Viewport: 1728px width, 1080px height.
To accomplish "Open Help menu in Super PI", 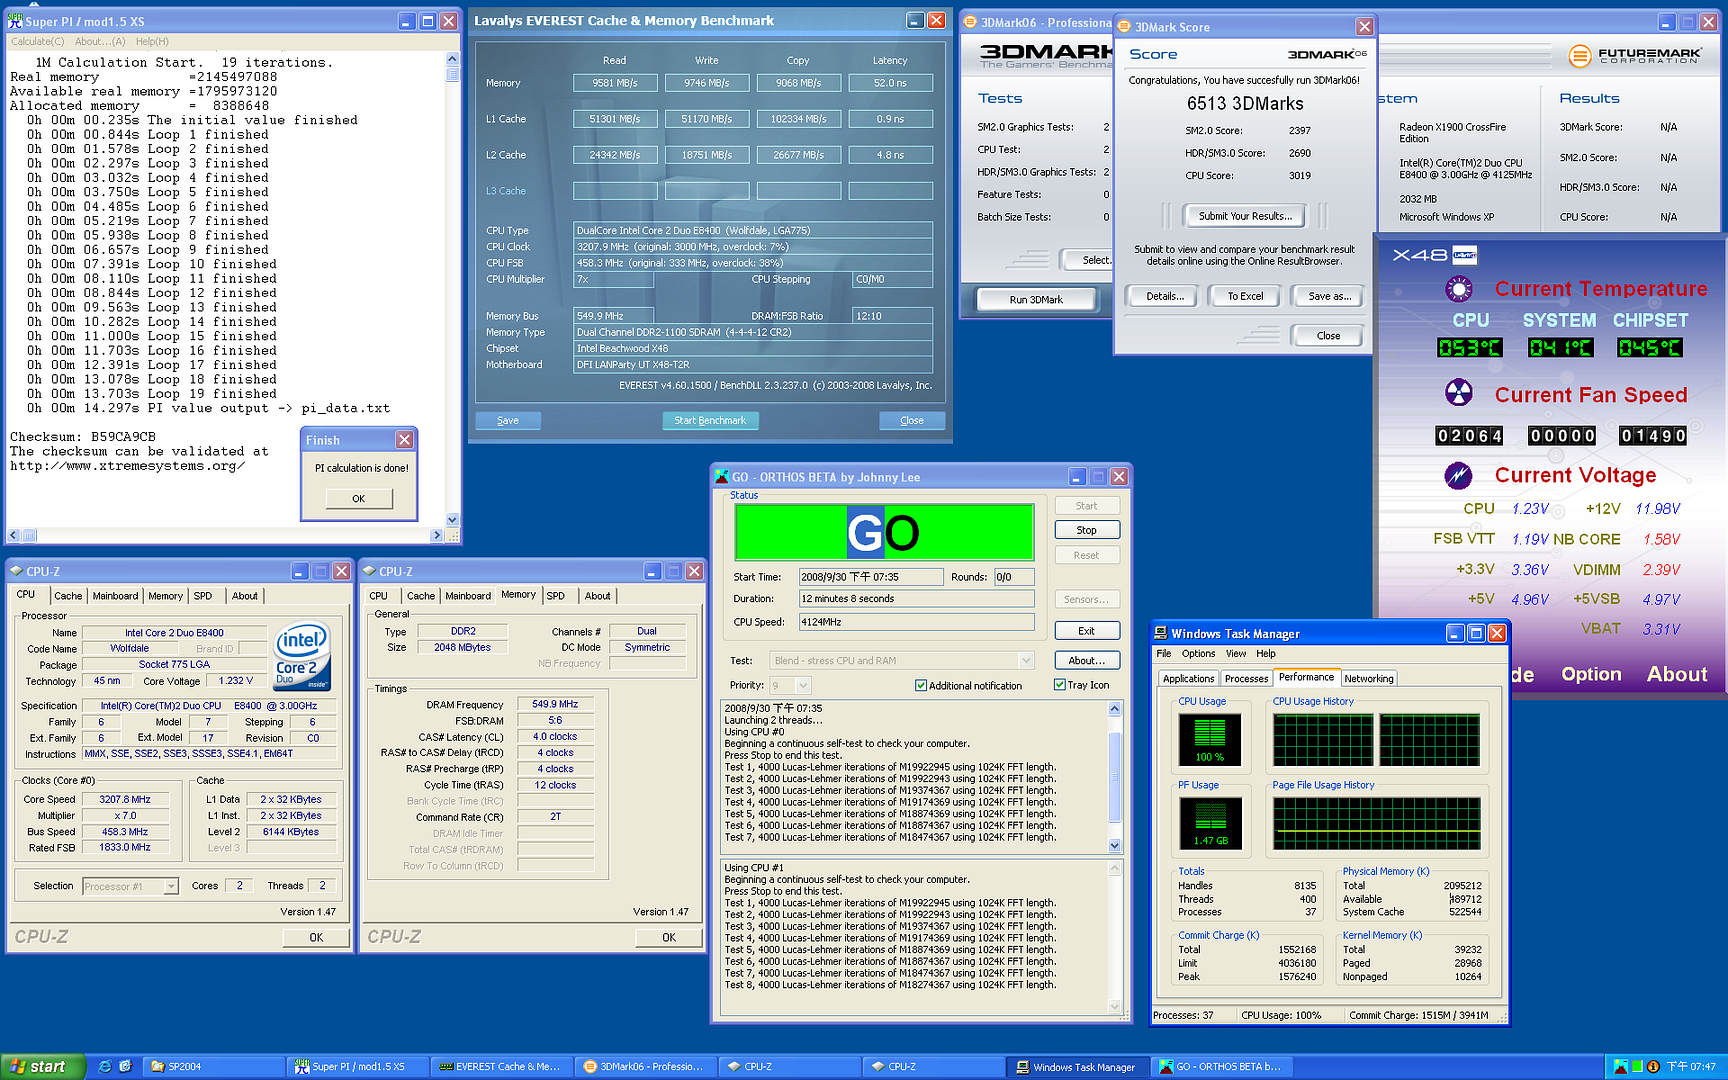I will coord(152,41).
